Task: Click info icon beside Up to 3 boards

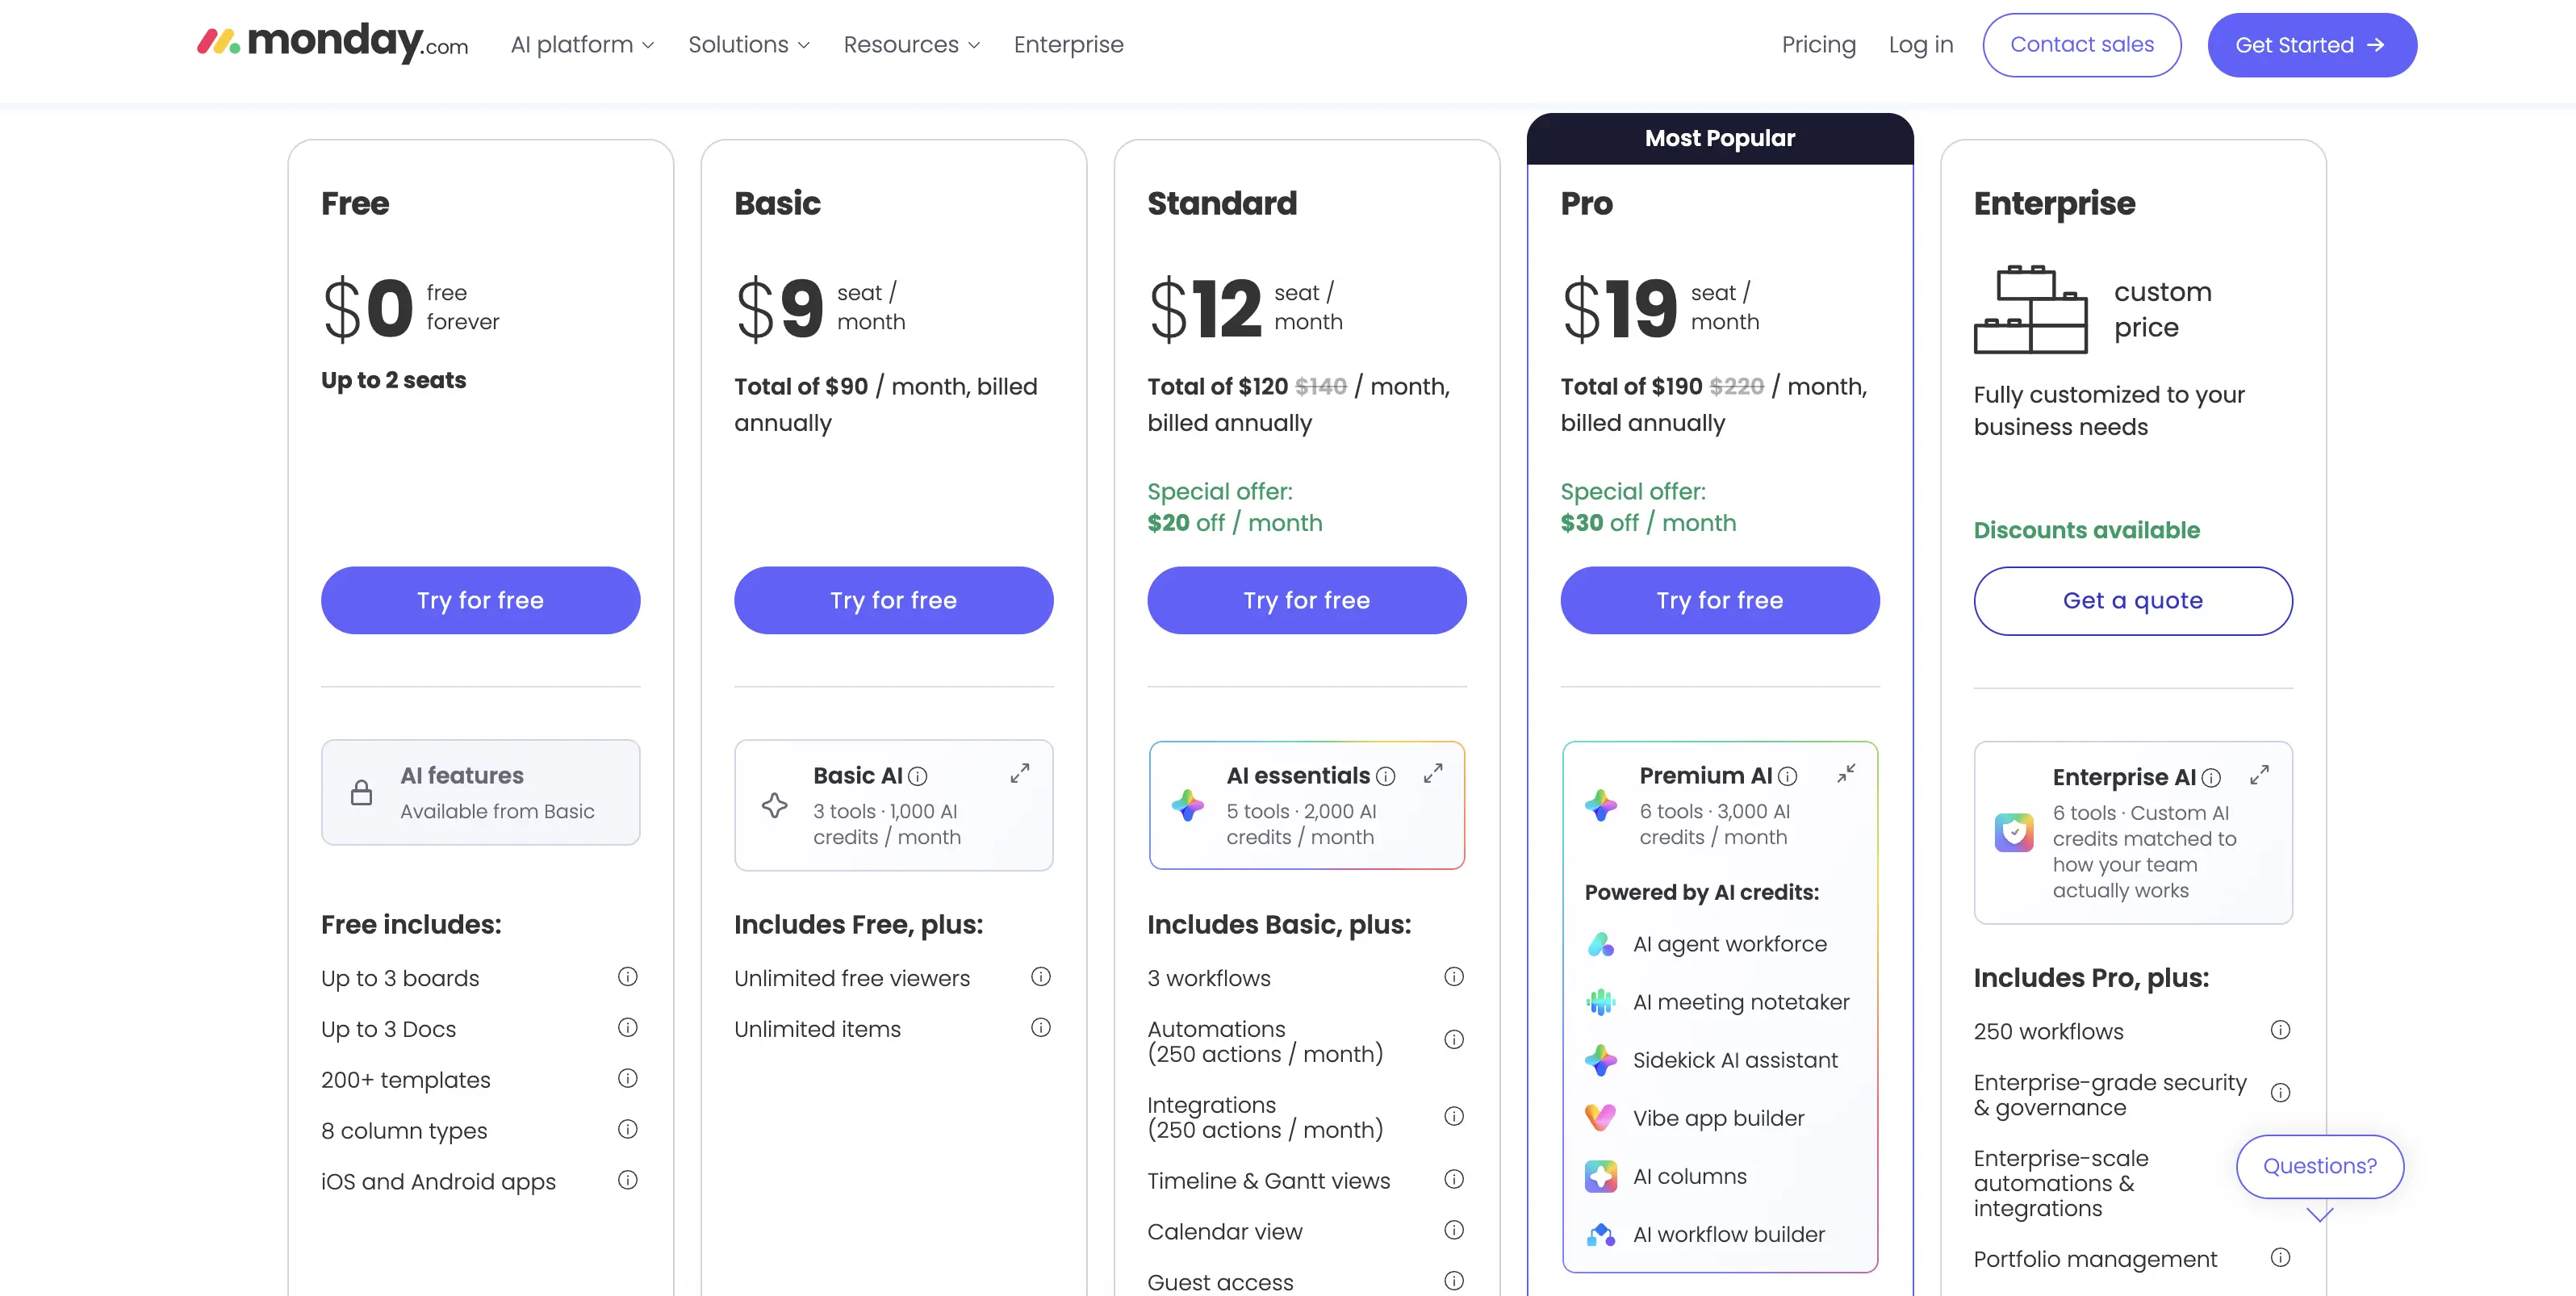Action: click(x=627, y=977)
